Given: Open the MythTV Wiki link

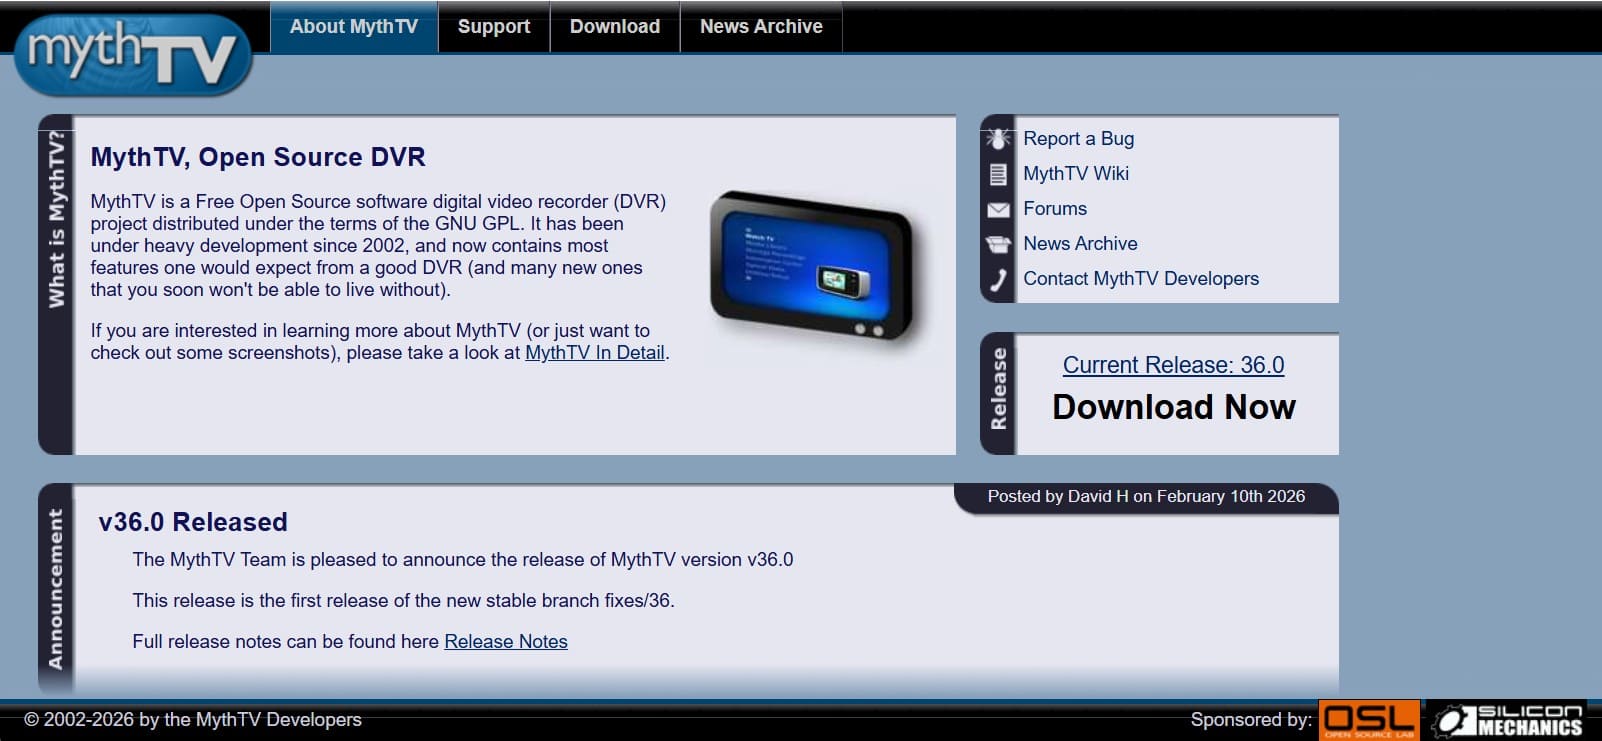Looking at the screenshot, I should click(1076, 174).
